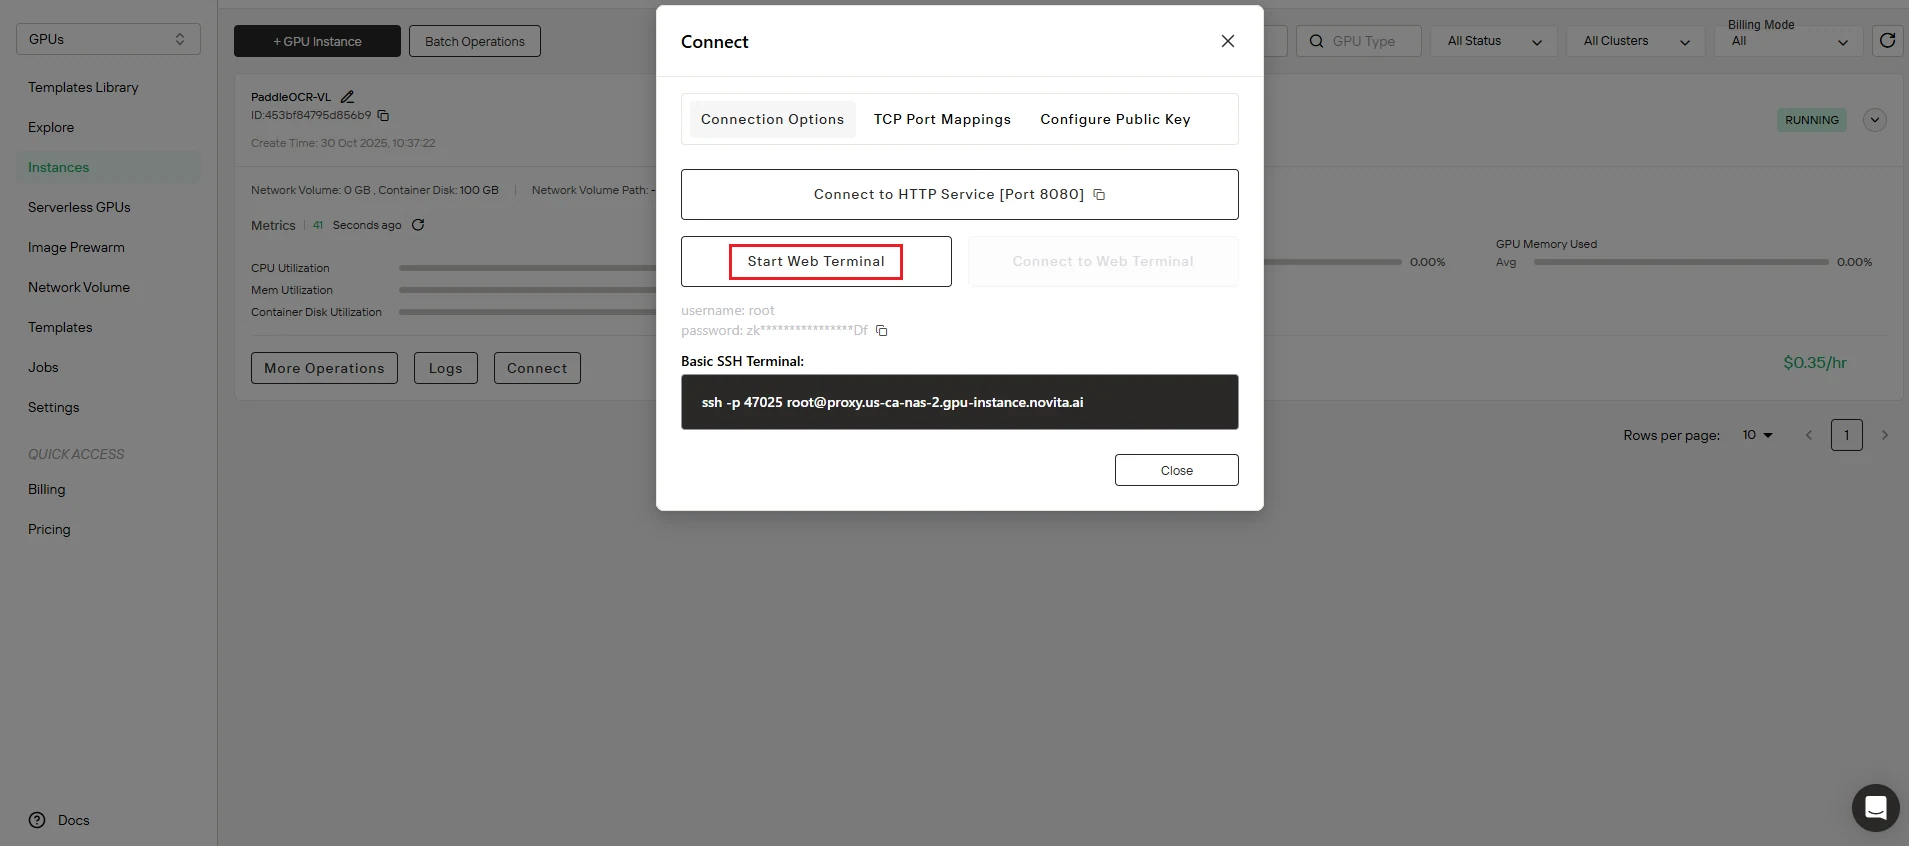Switch to the TCP Port Mappings tab
Screen dimensions: 1909x846
pyautogui.click(x=942, y=119)
